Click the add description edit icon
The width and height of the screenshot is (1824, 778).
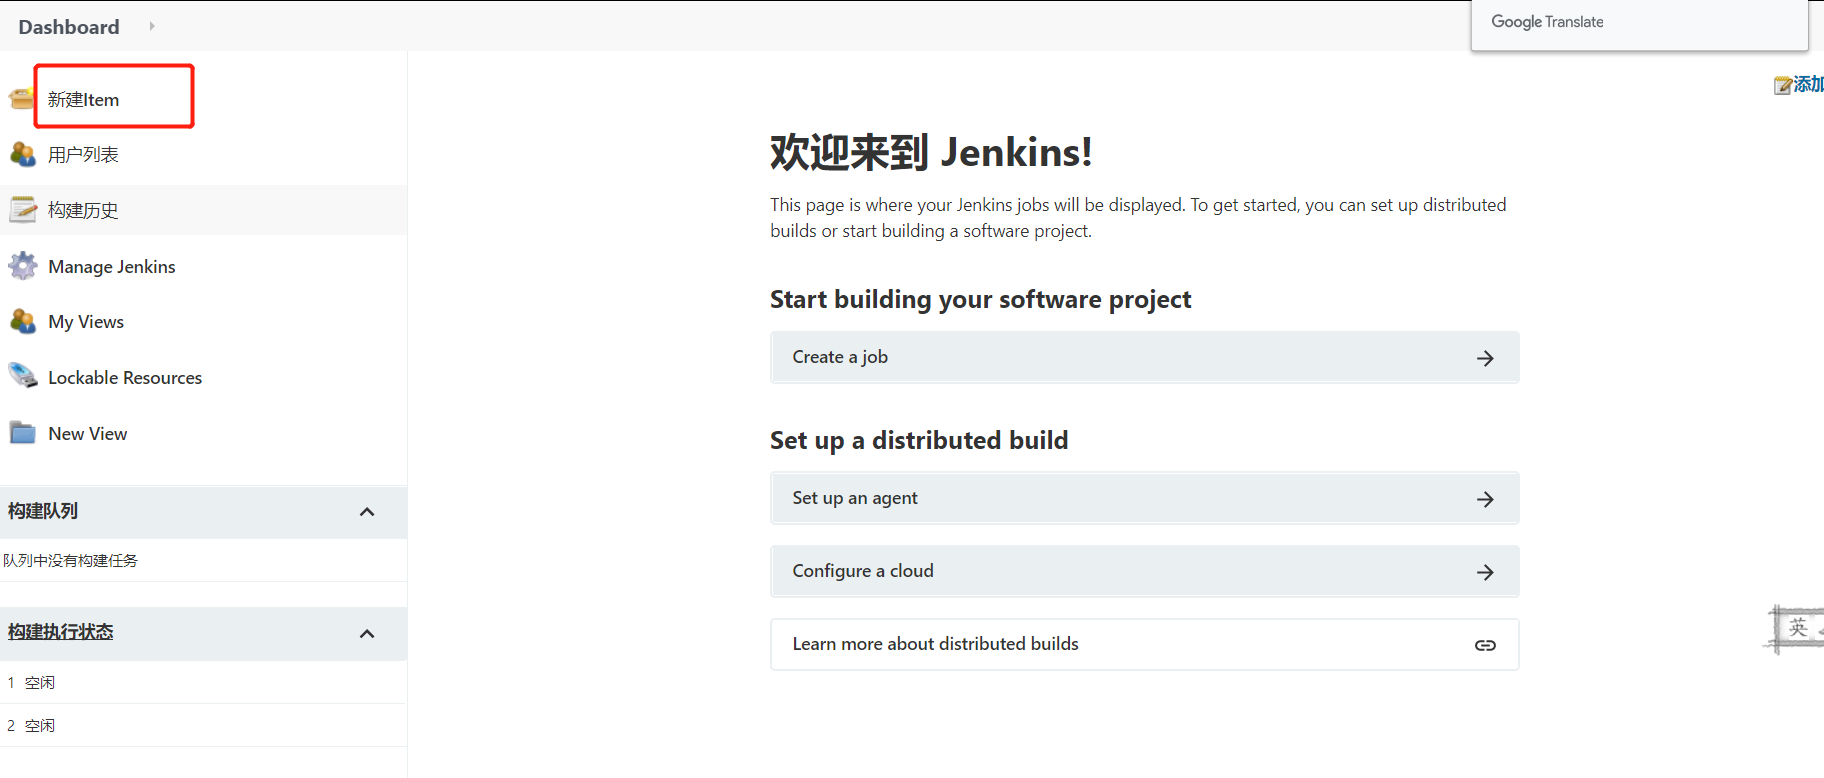coord(1783,85)
